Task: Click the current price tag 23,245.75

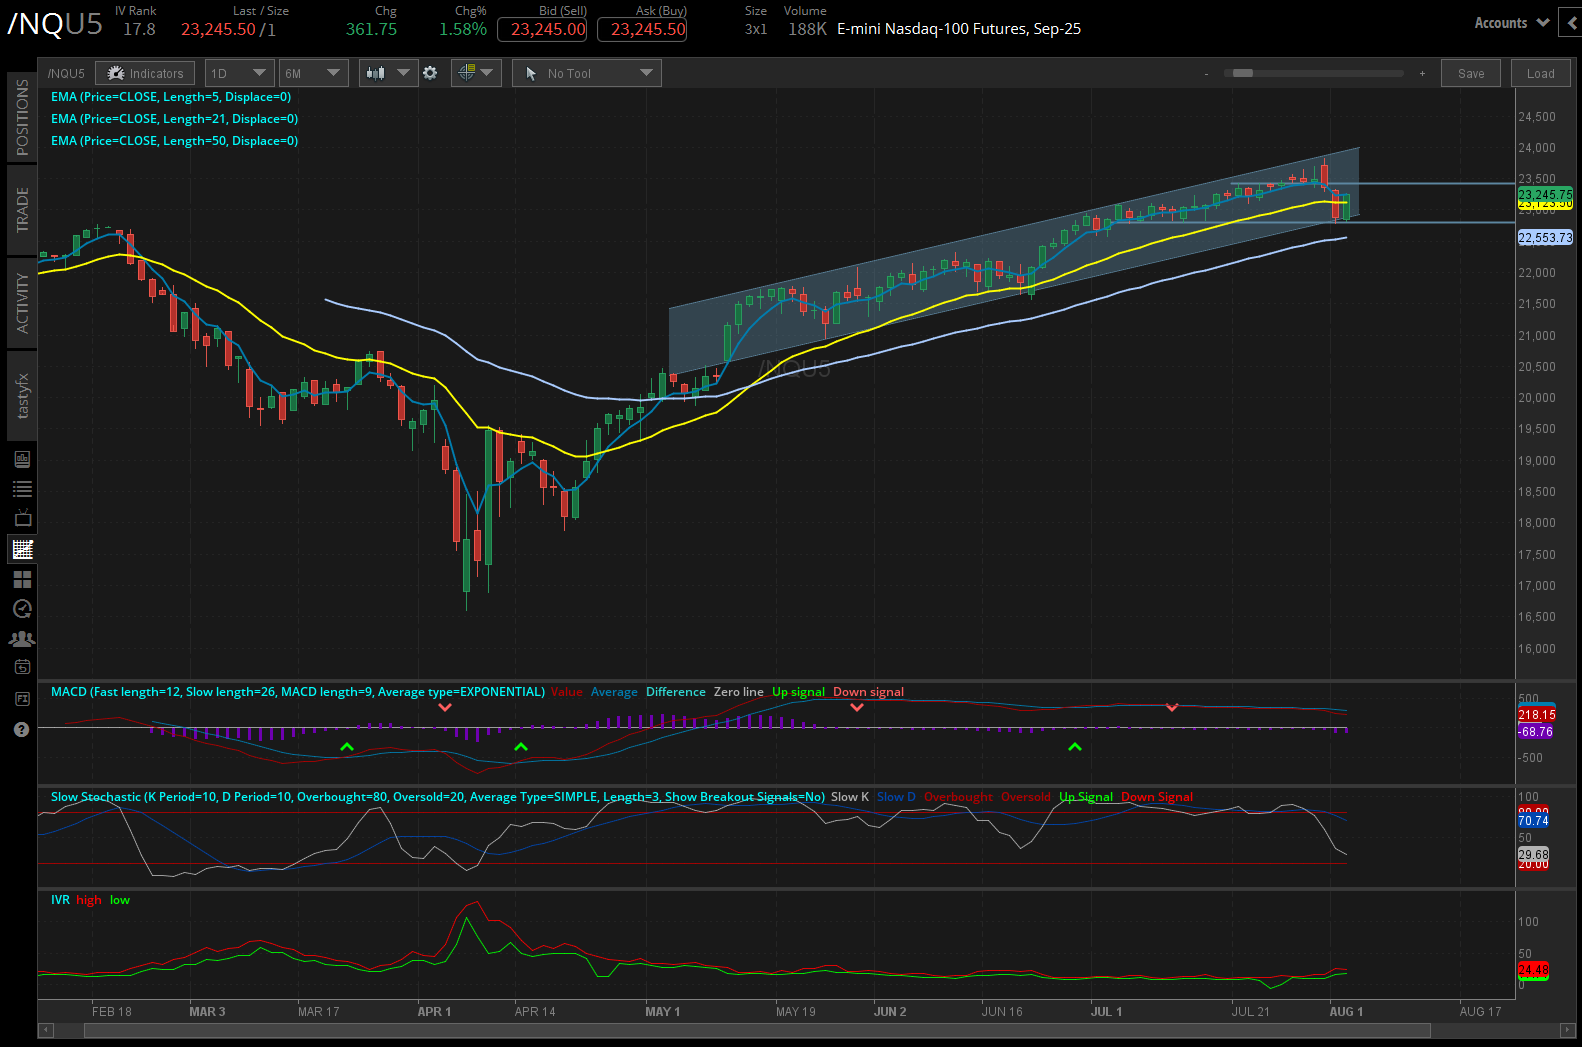Action: tap(1545, 194)
